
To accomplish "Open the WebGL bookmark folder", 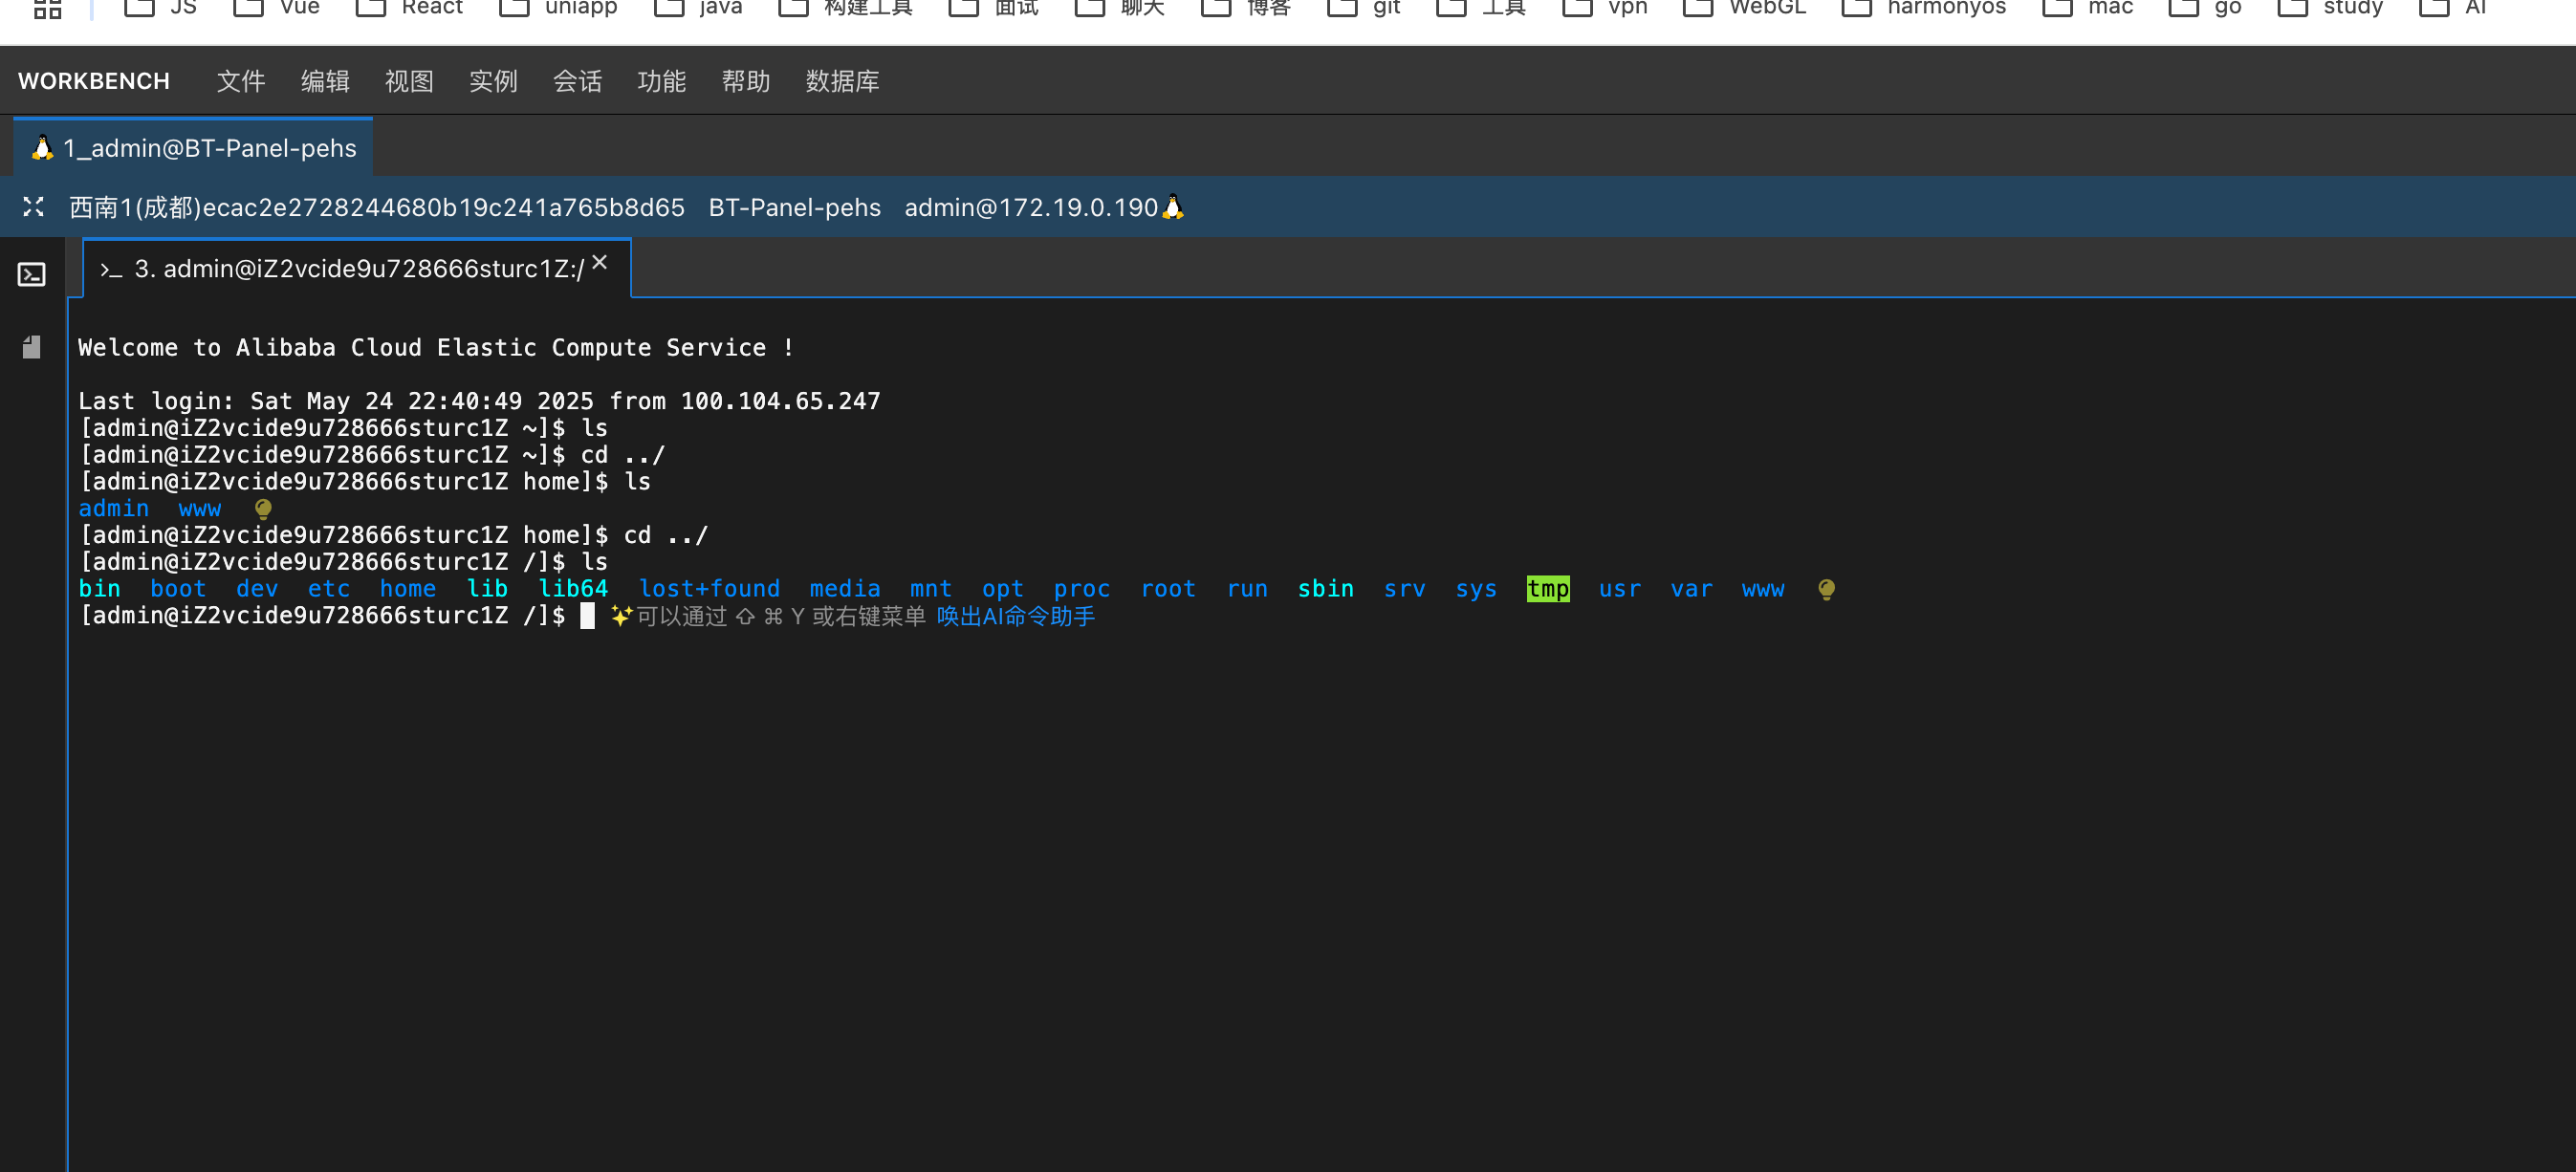I will 1744,8.
